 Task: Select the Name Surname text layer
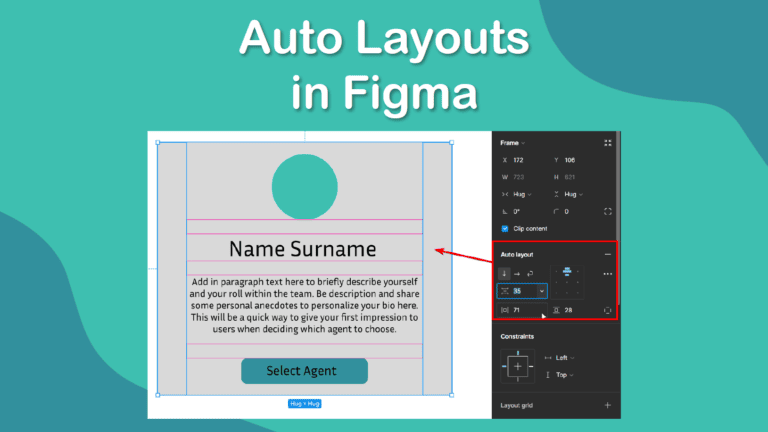click(x=303, y=249)
